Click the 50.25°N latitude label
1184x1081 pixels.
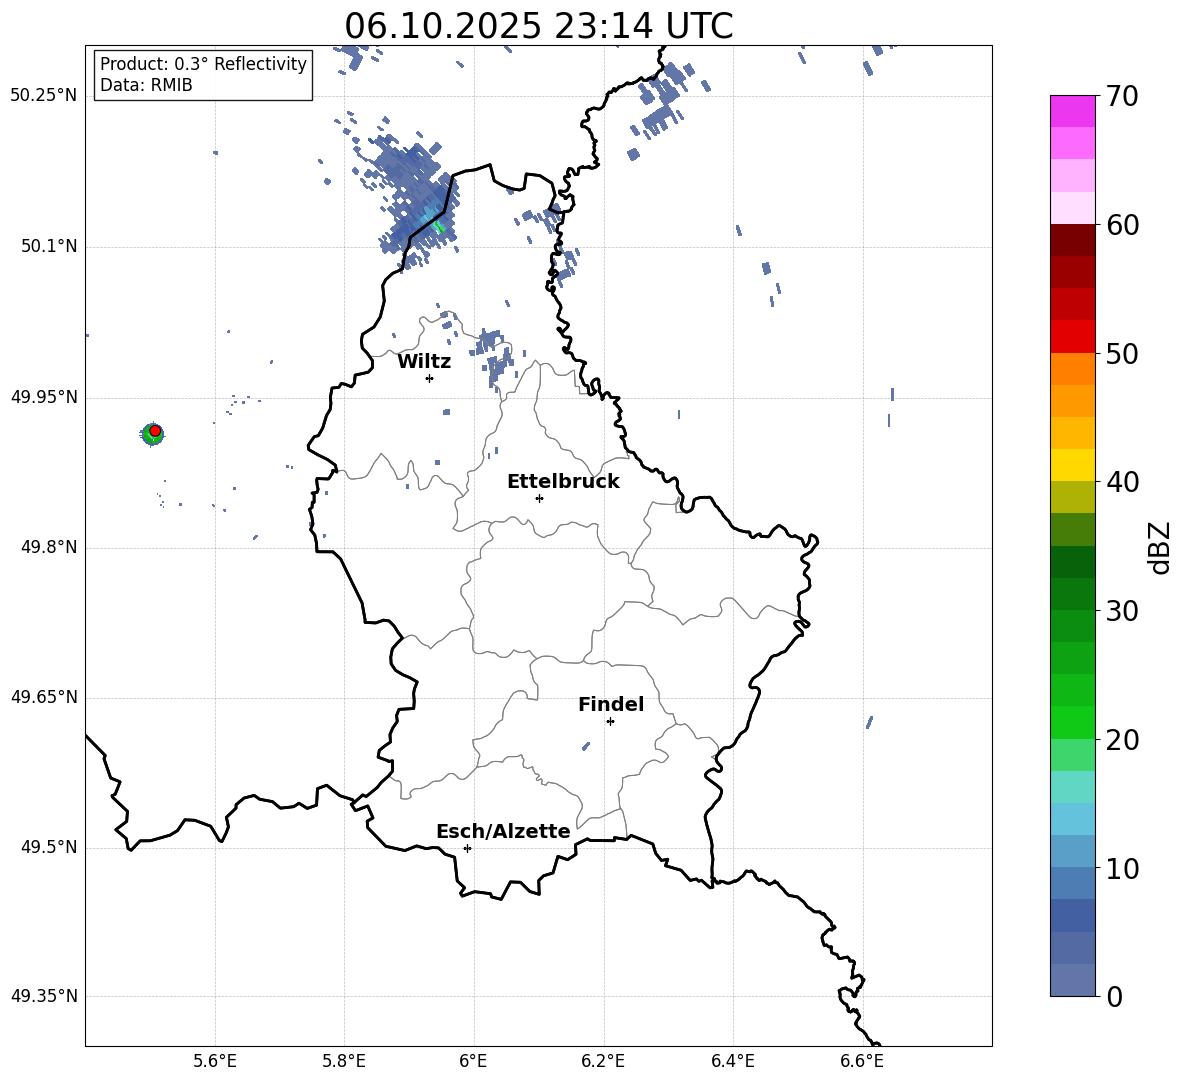[44, 96]
